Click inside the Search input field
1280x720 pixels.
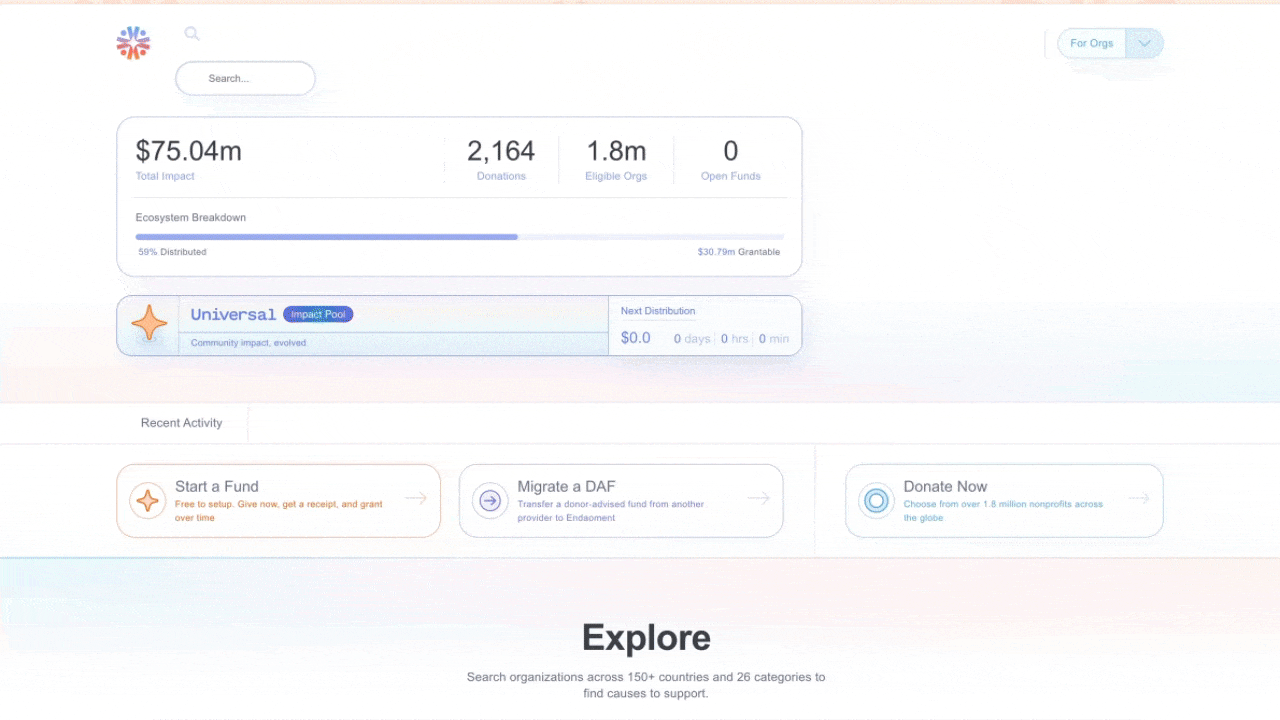(x=245, y=78)
